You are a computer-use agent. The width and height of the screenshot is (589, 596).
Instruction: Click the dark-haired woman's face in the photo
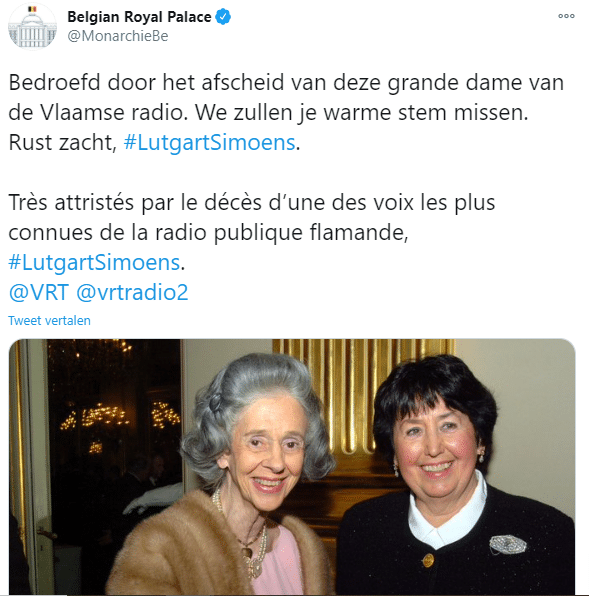tap(437, 450)
